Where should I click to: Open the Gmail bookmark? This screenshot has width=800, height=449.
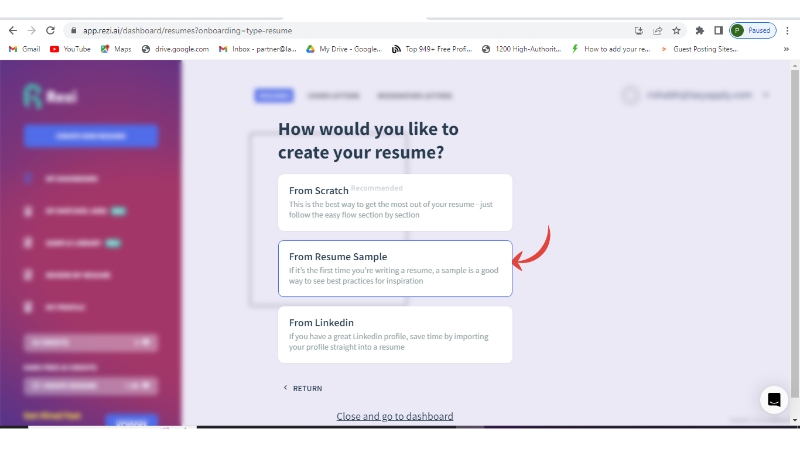24,48
